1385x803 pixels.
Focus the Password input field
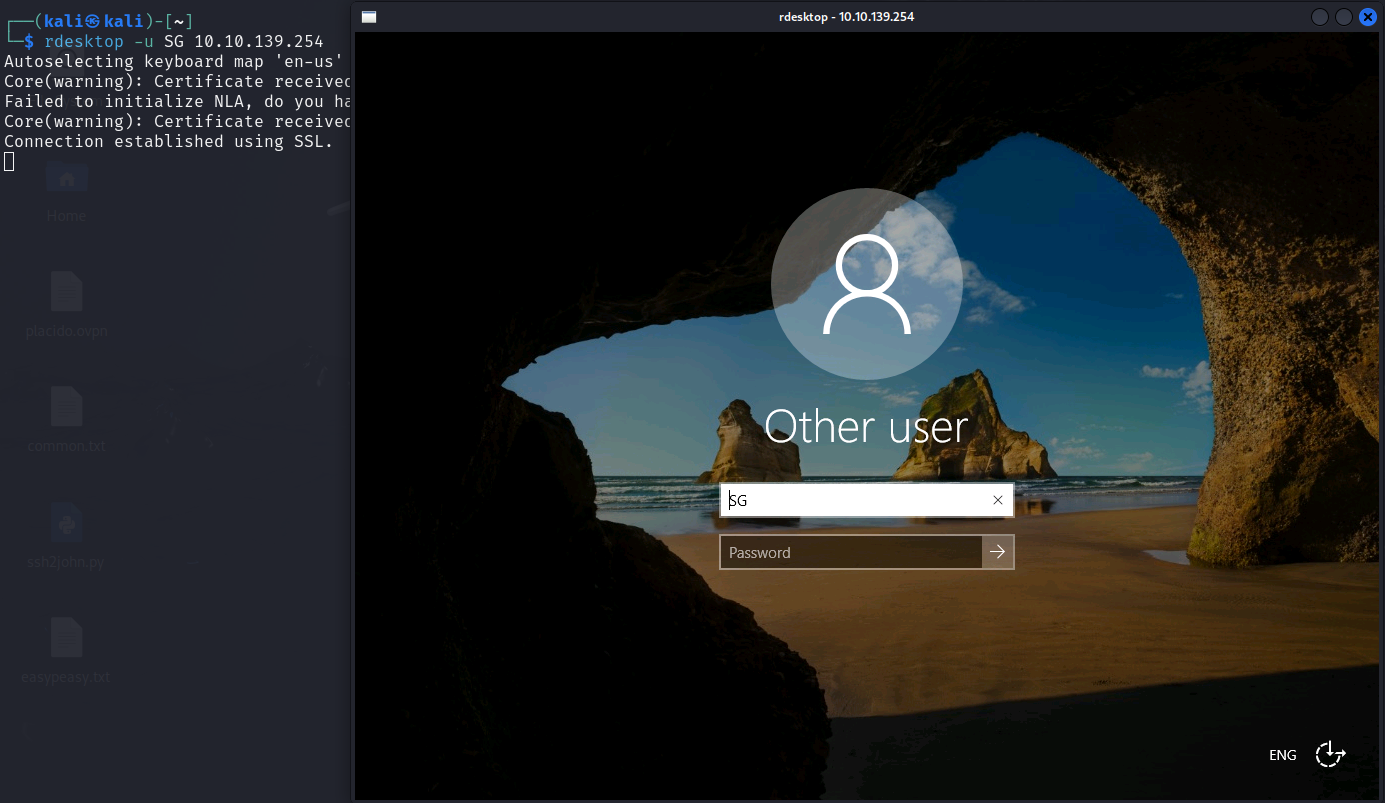[x=851, y=552]
